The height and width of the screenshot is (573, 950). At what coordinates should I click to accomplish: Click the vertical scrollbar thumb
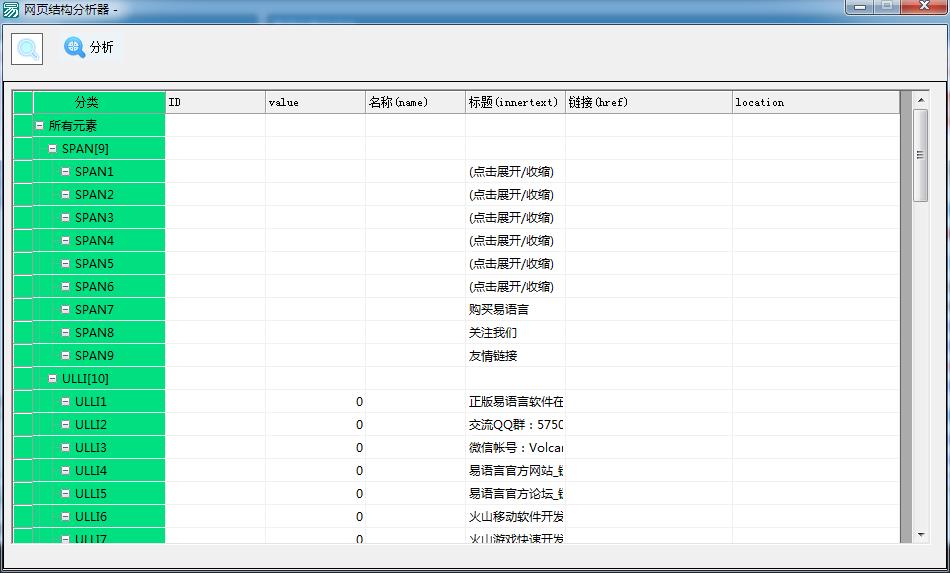click(x=920, y=155)
